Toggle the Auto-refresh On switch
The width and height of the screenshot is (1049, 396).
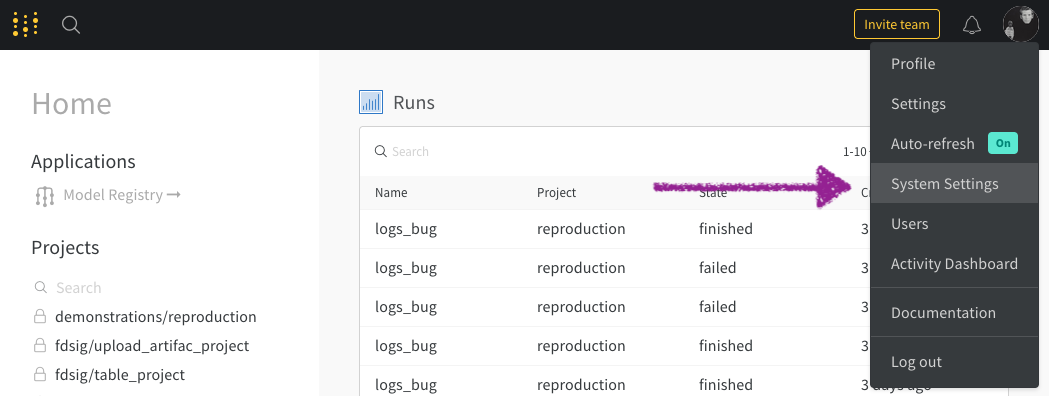(x=1003, y=143)
